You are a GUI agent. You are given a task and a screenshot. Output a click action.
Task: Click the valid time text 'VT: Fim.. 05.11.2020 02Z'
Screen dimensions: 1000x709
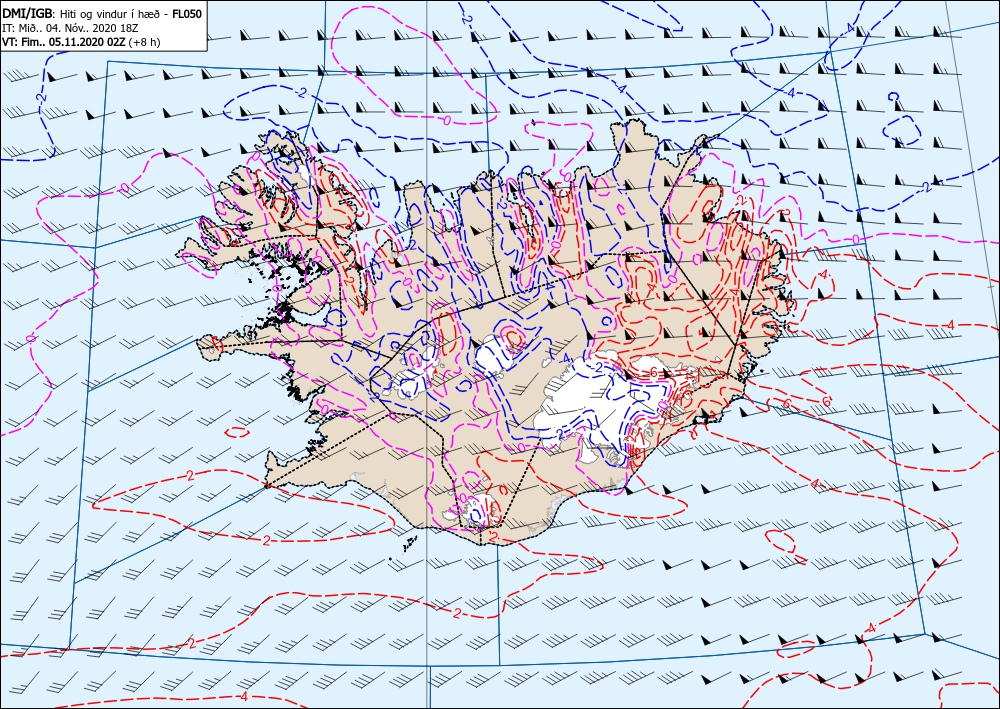(x=64, y=42)
